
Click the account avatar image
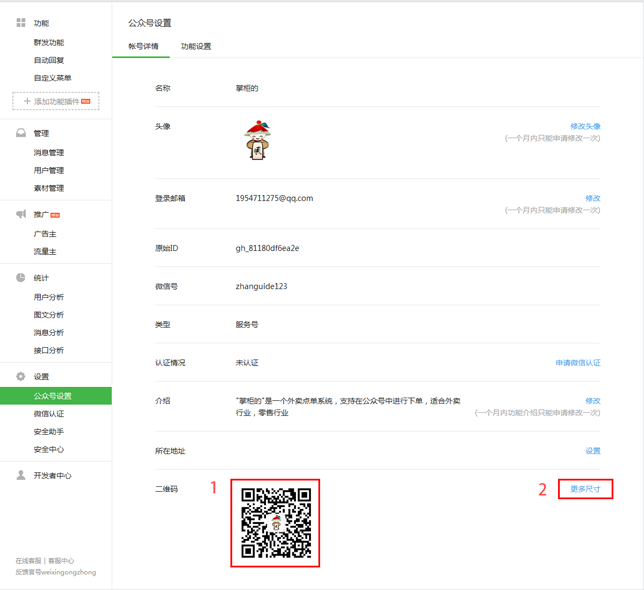[x=259, y=141]
